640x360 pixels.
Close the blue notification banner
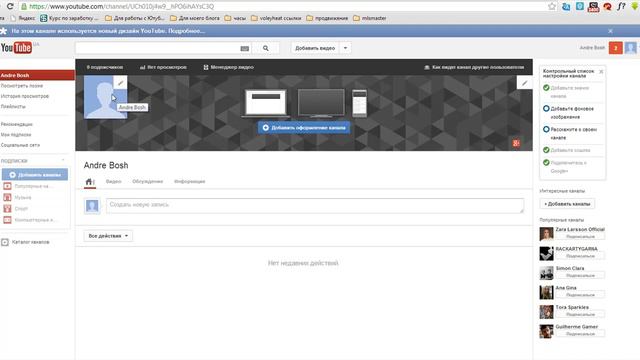[x=610, y=31]
